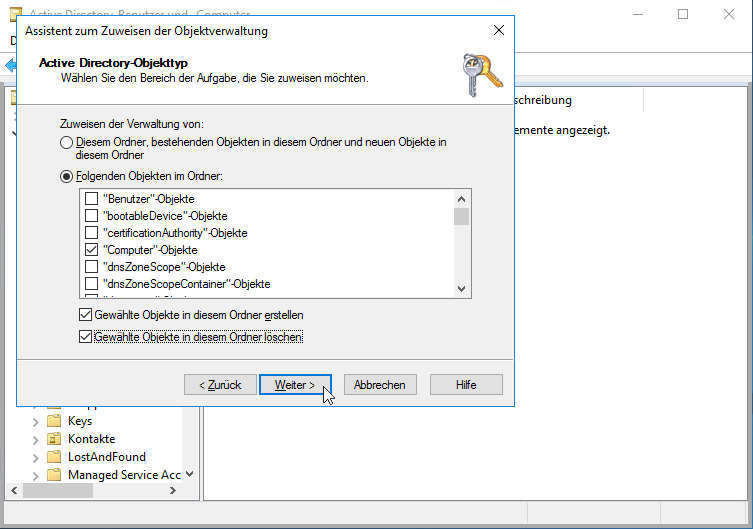Expand the Keys tree node
Viewport: 753px width, 529px height.
(36, 422)
